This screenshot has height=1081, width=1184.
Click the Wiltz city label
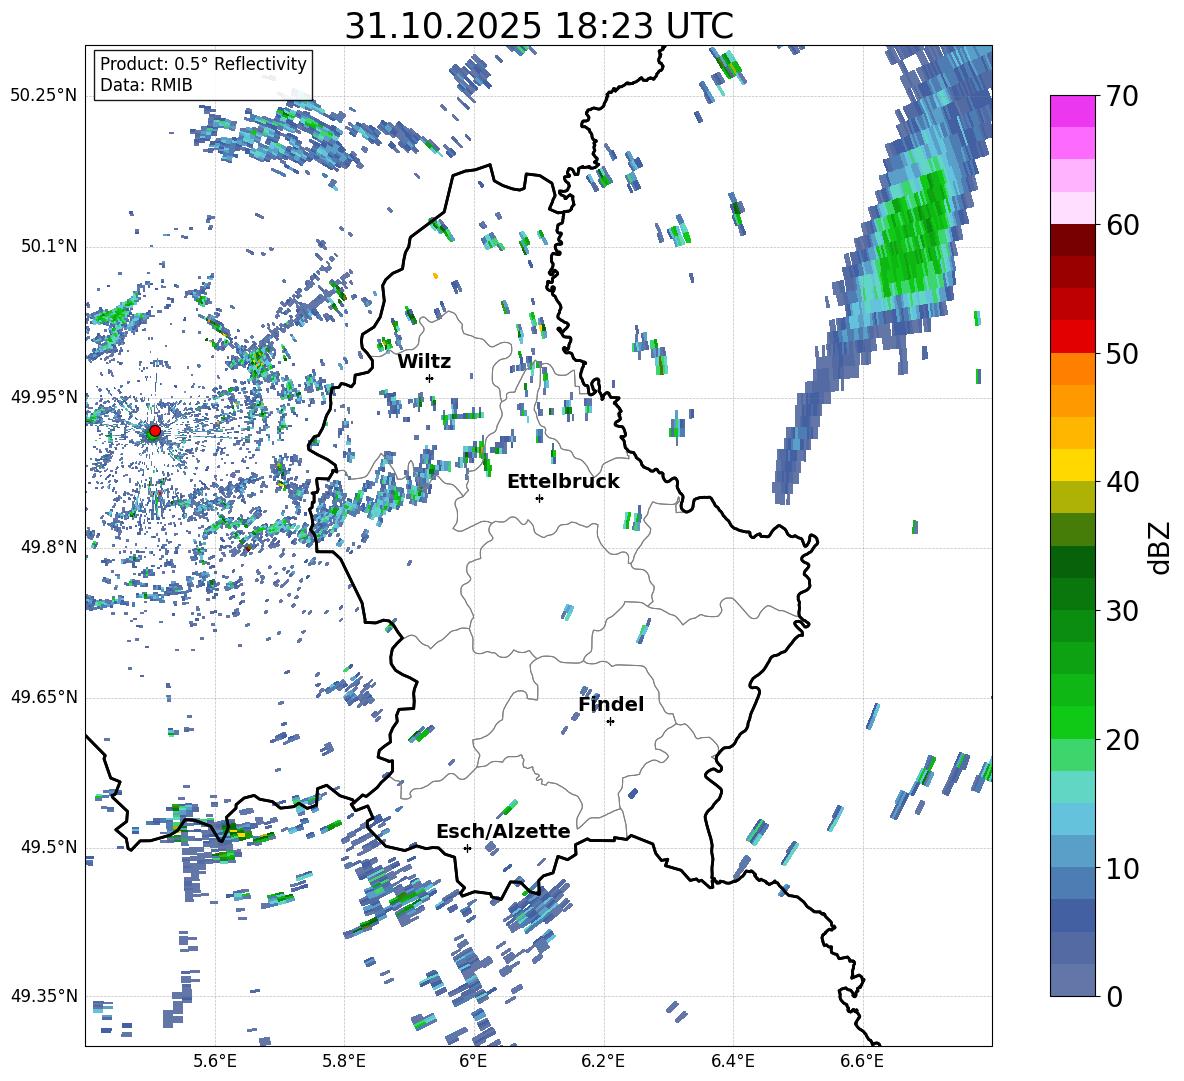(424, 362)
